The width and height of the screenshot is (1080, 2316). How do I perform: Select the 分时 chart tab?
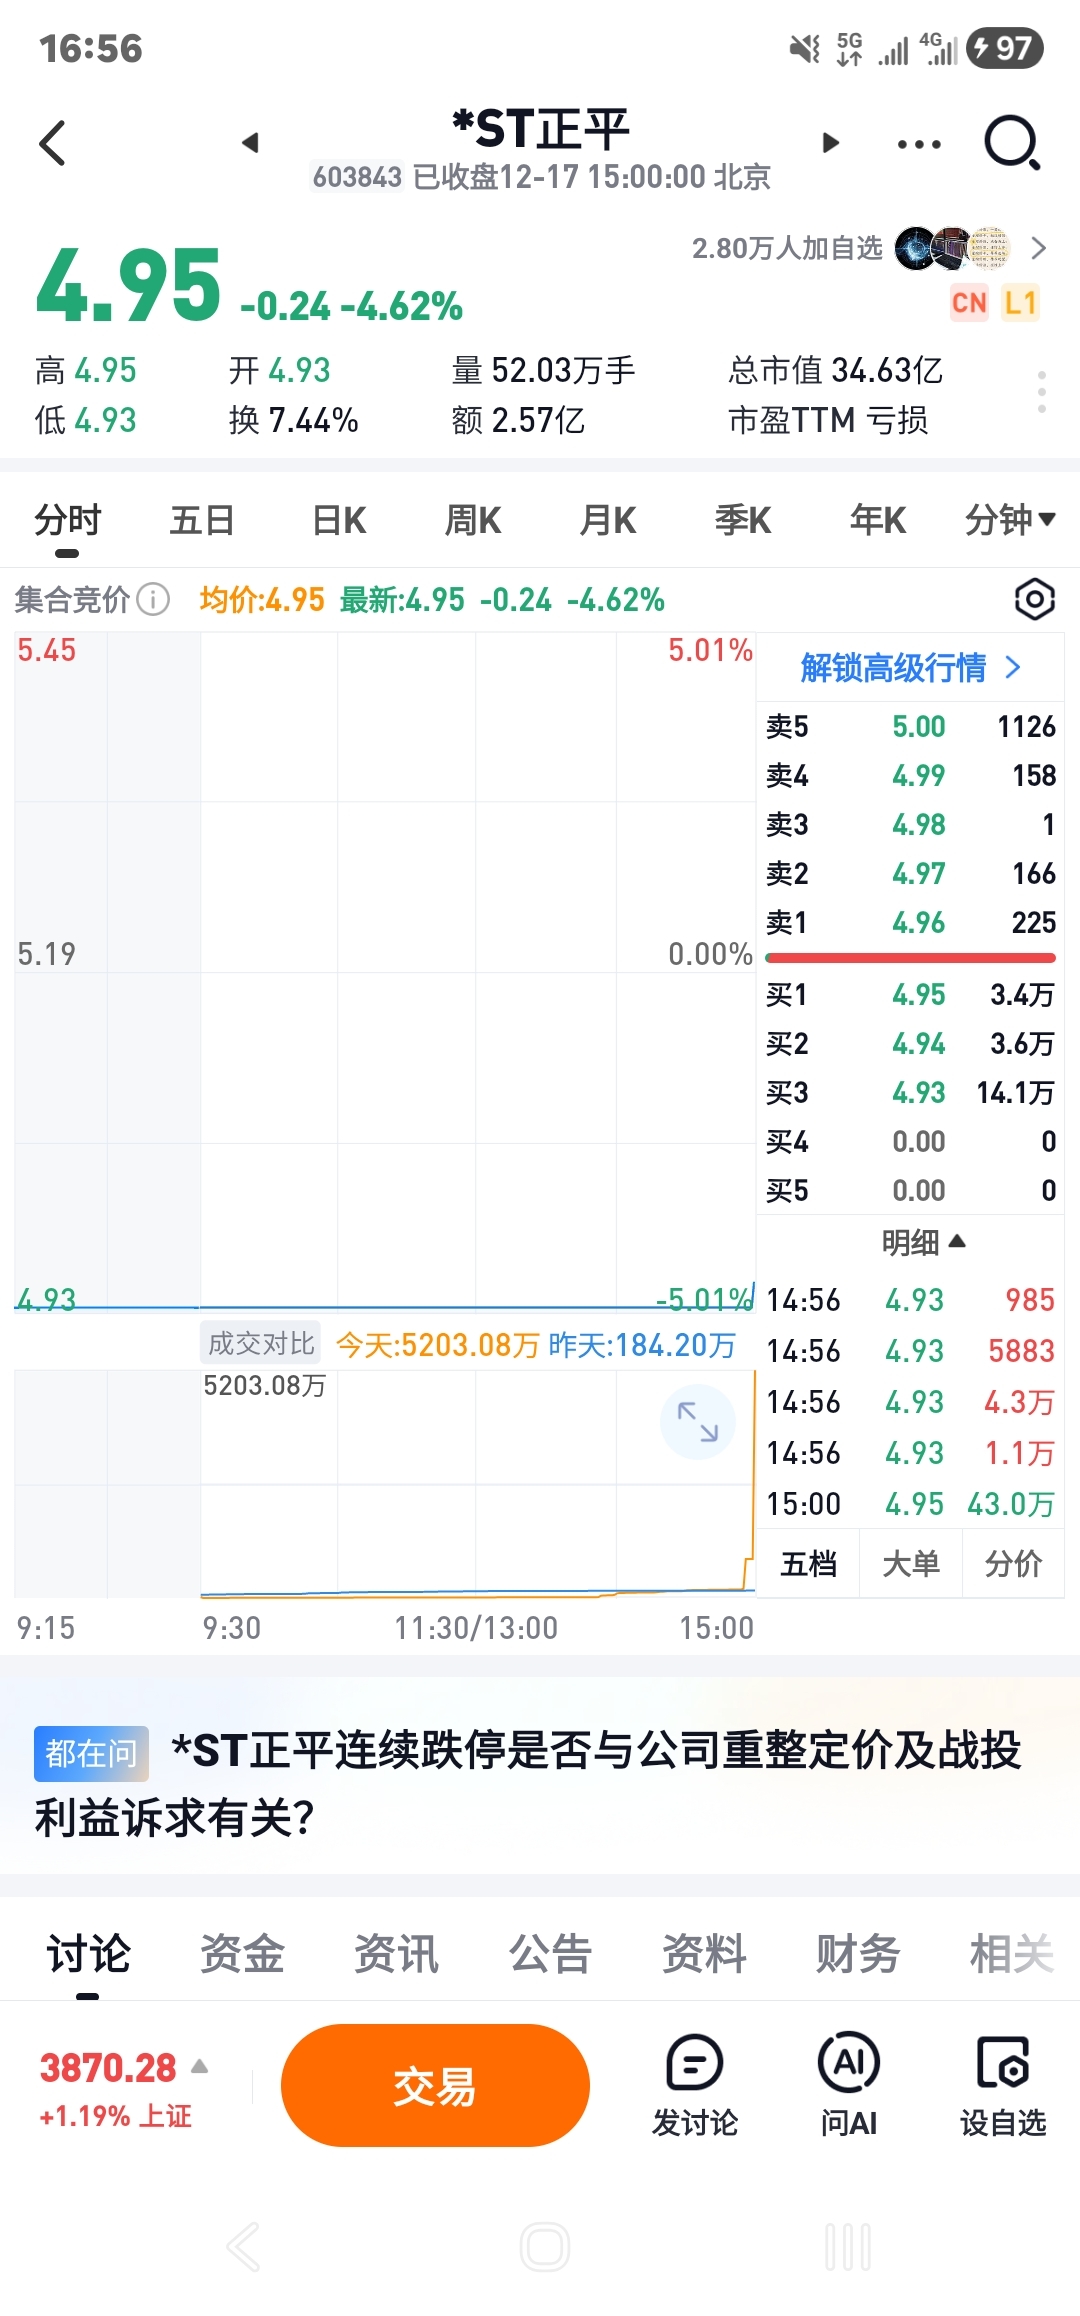(67, 520)
